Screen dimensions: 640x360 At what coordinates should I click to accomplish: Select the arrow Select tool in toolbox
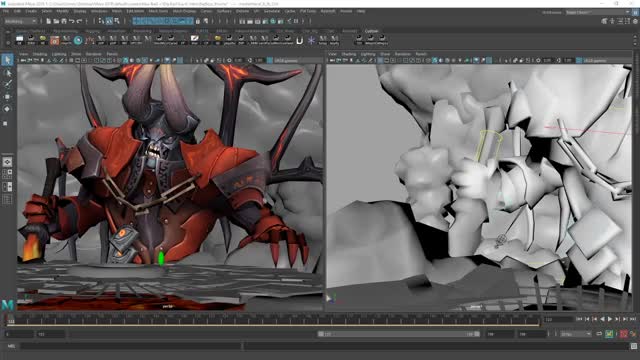point(7,60)
